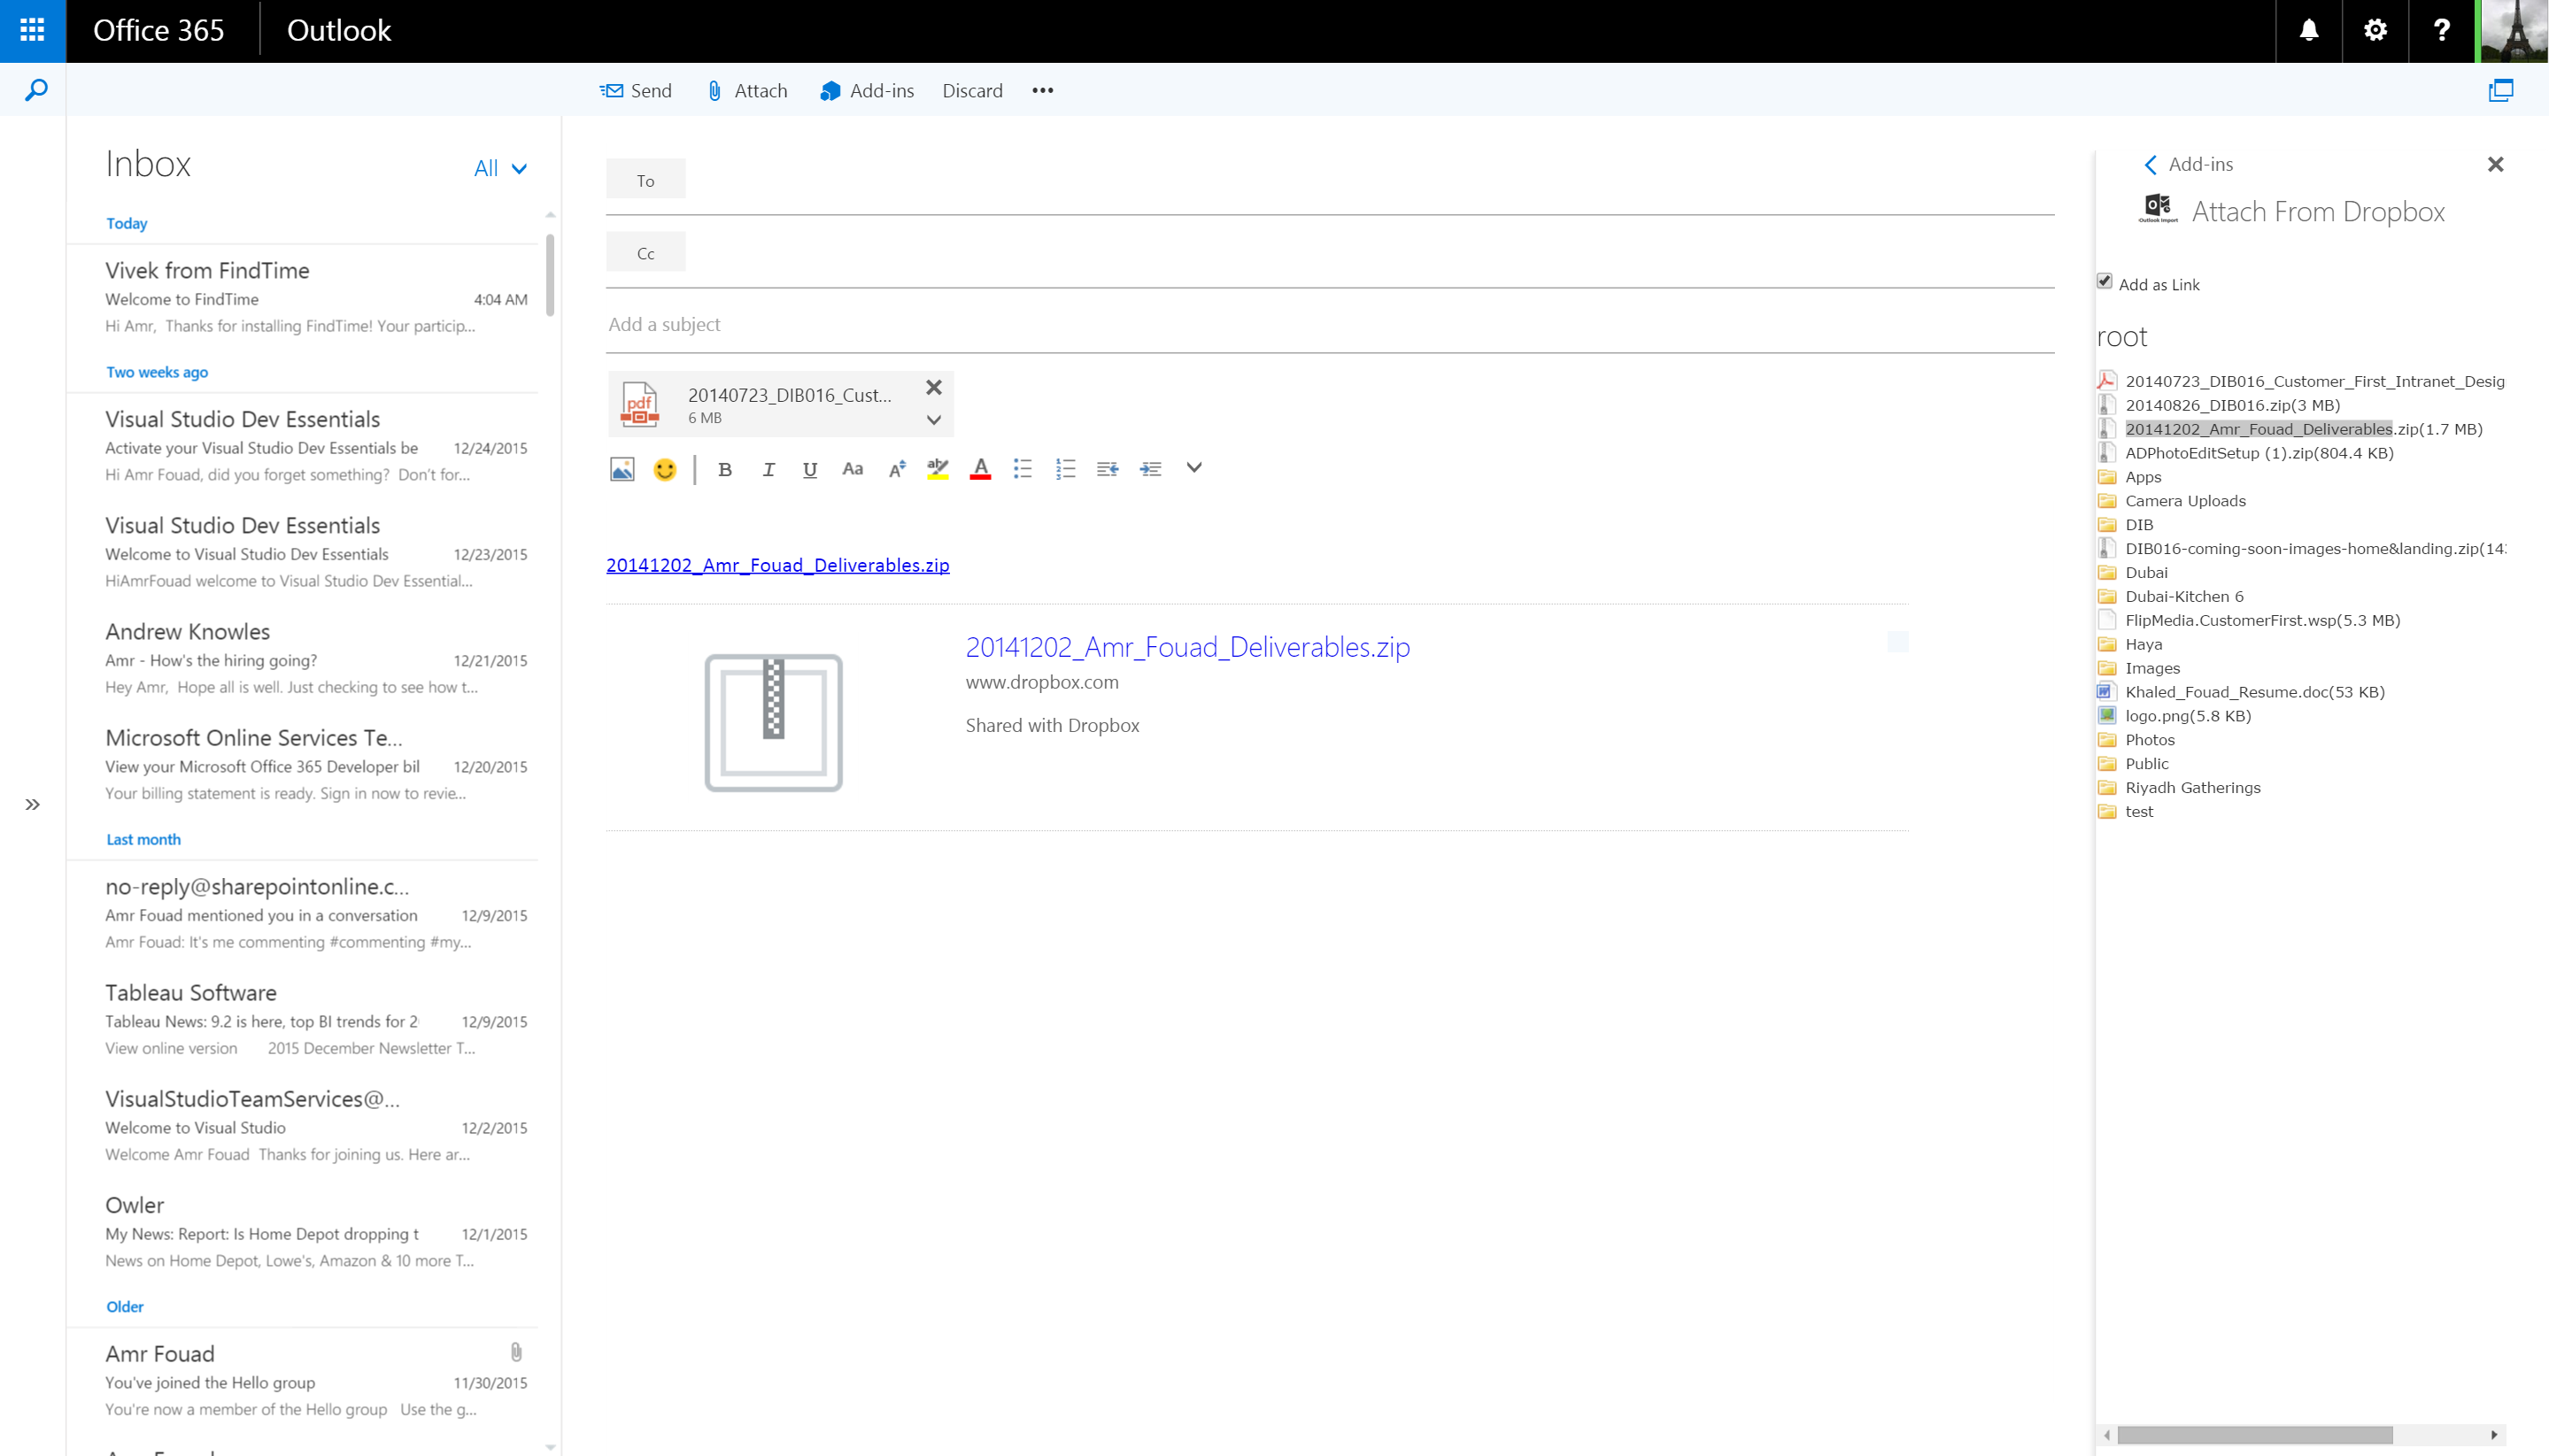Click the Add a subject field
Viewport: 2549px width, 1456px height.
coord(1330,324)
